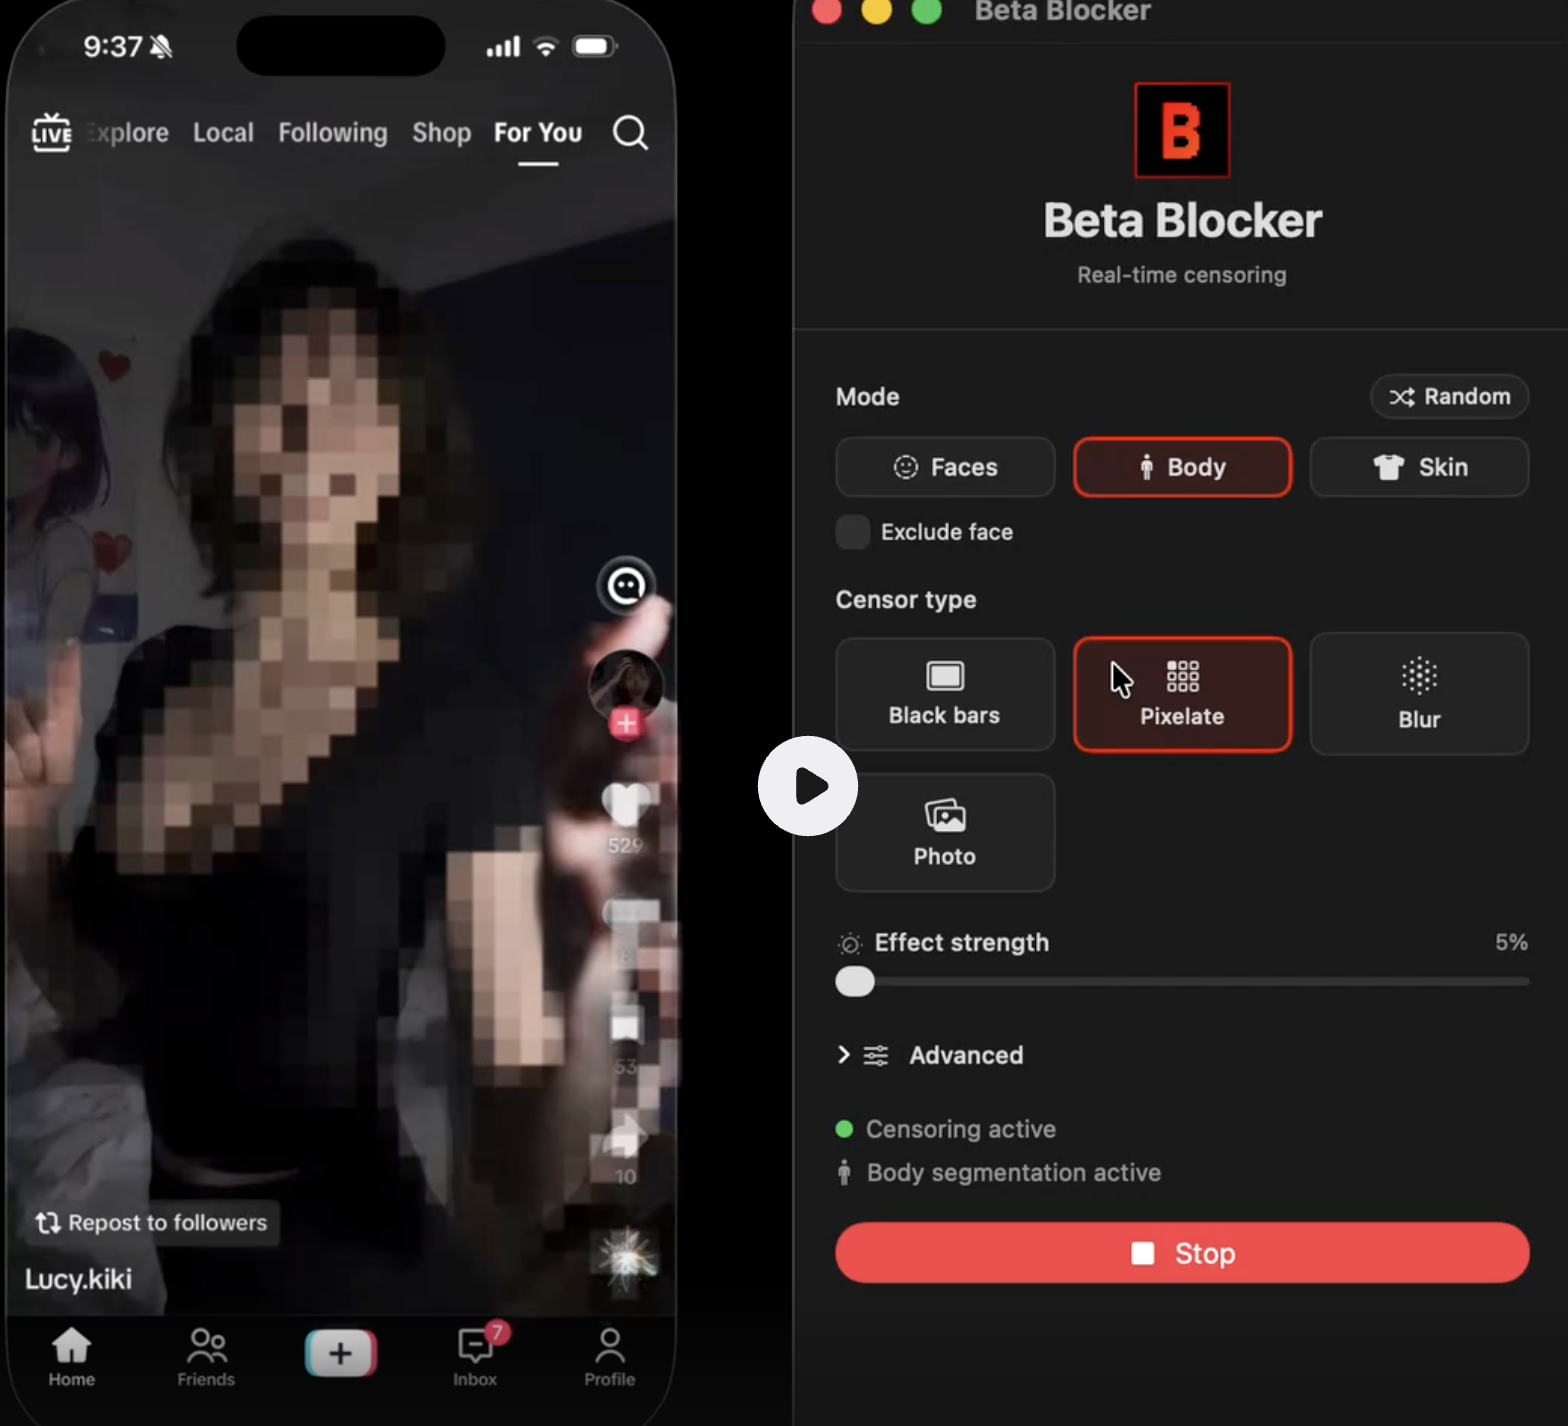Click the 5% effect strength value
The height and width of the screenshot is (1426, 1568).
pos(1511,942)
